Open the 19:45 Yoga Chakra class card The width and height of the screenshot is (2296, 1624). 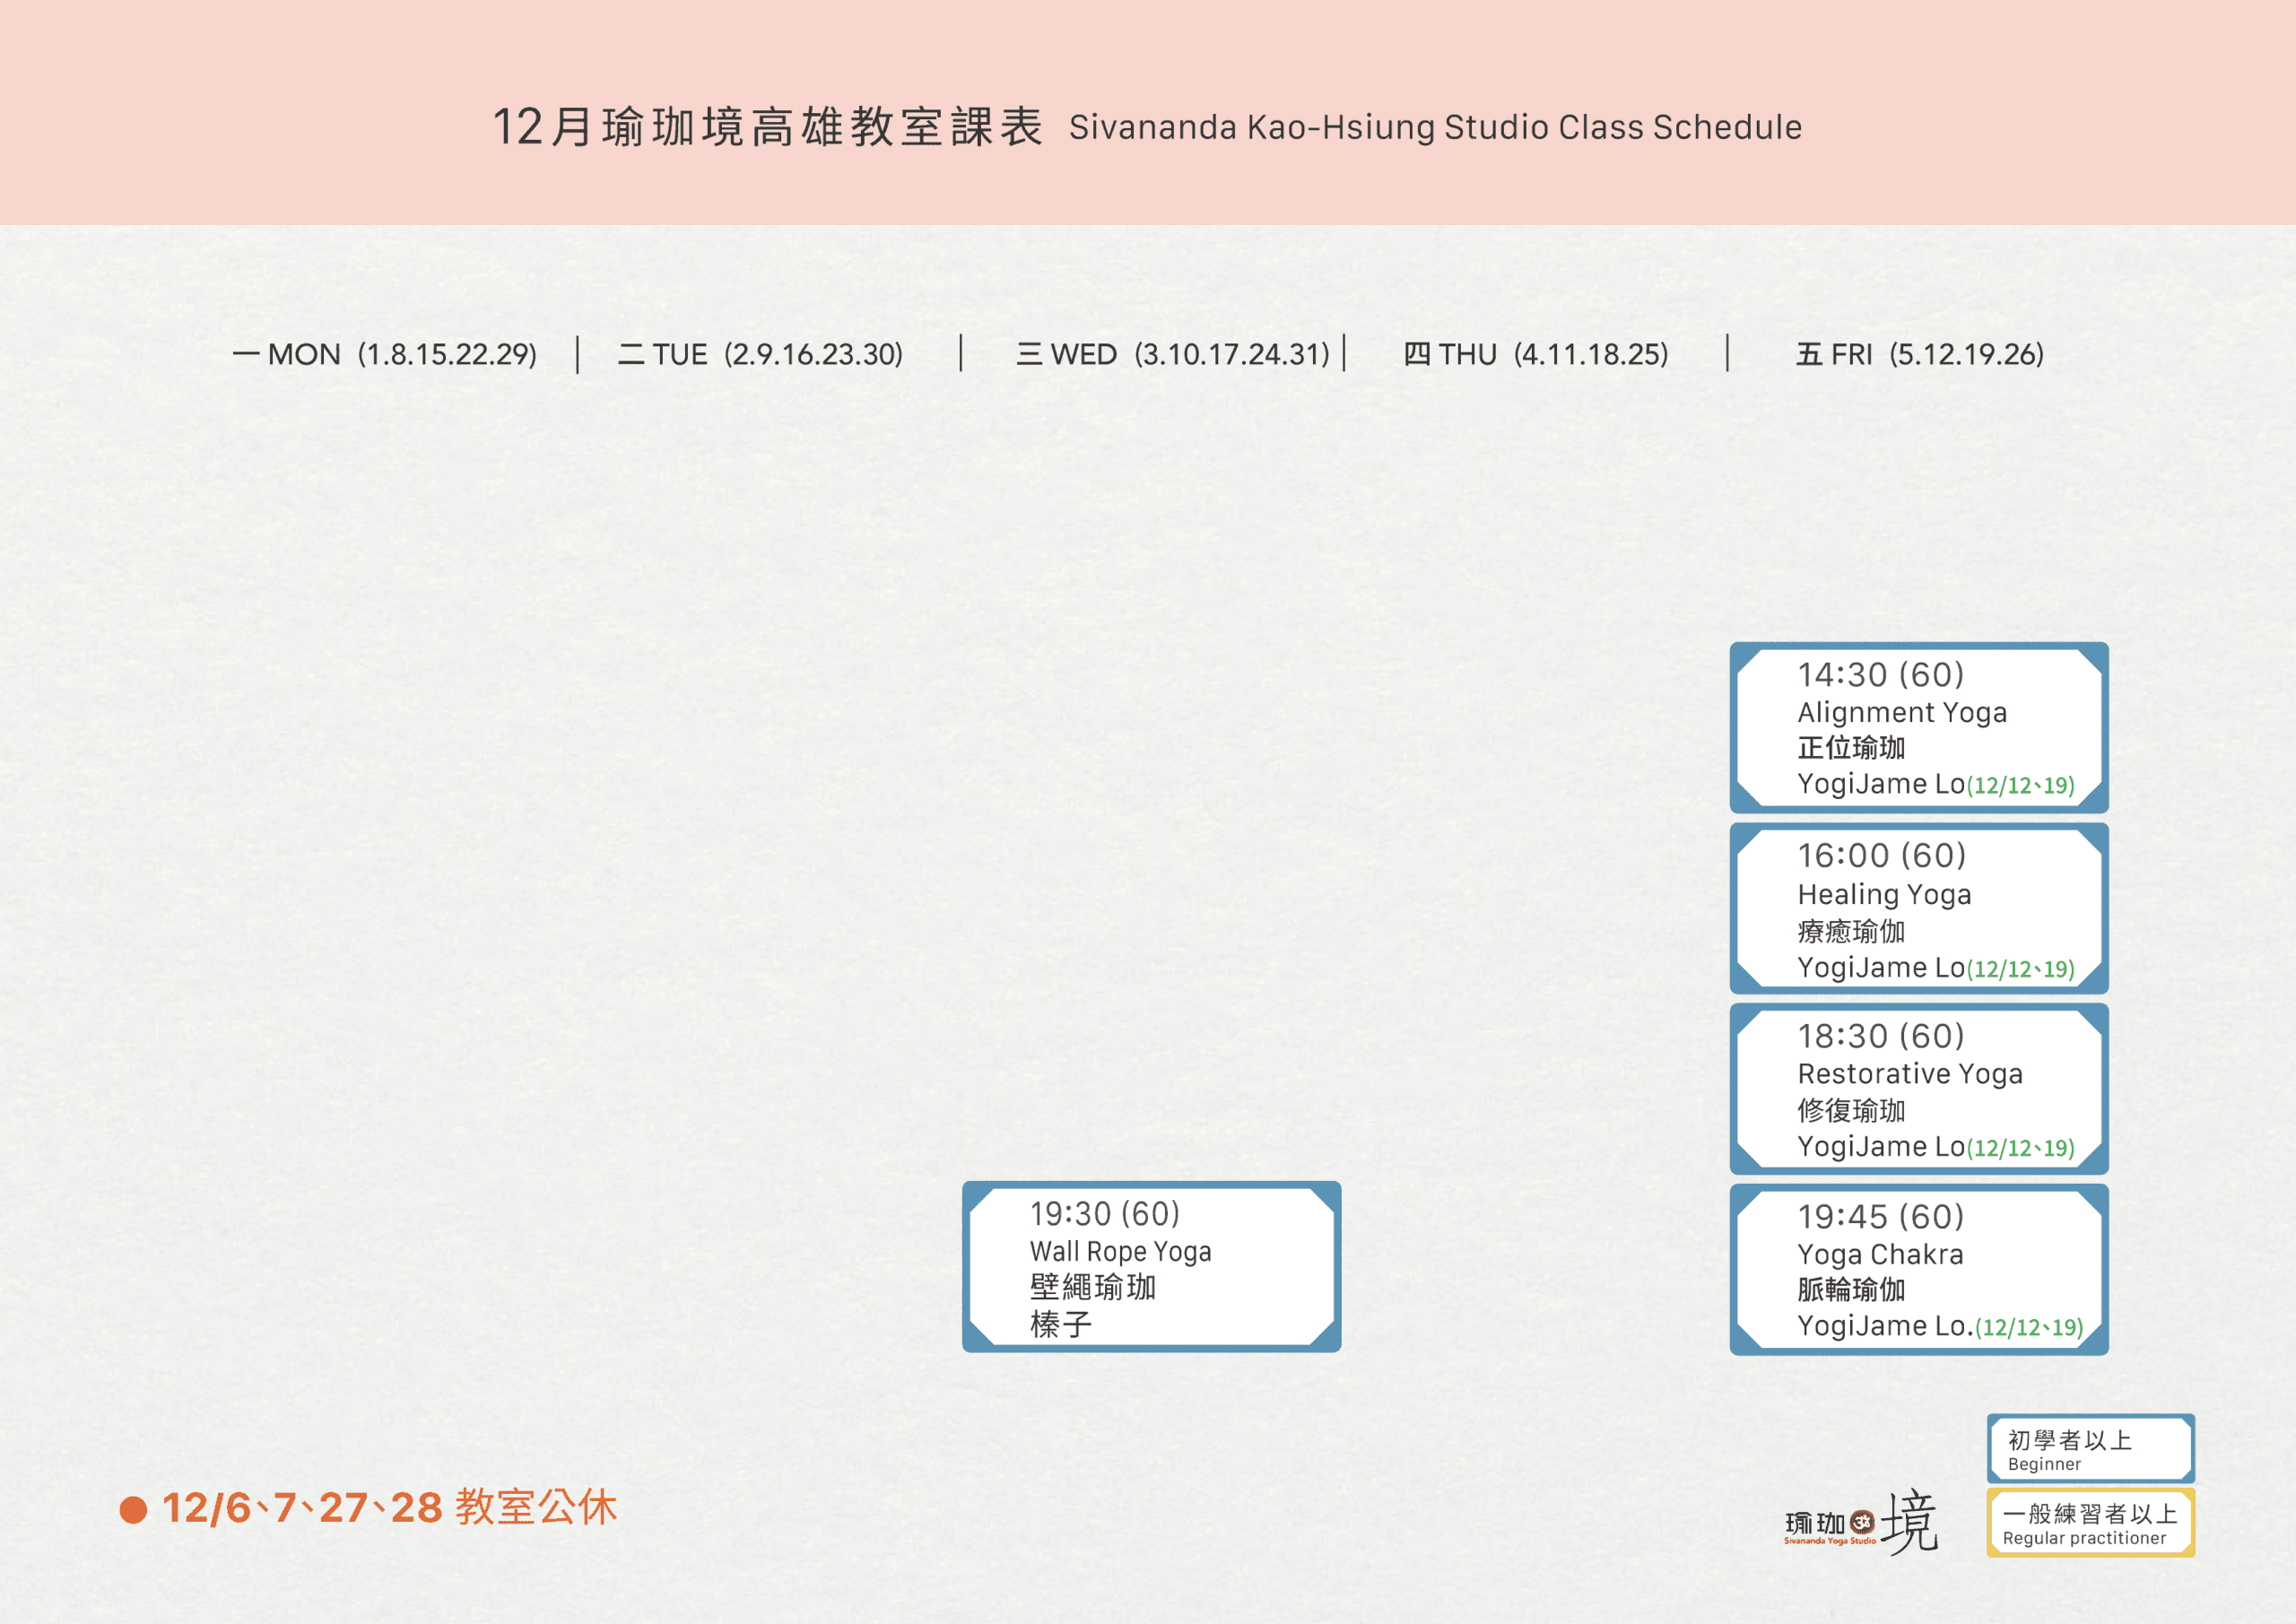click(1918, 1269)
